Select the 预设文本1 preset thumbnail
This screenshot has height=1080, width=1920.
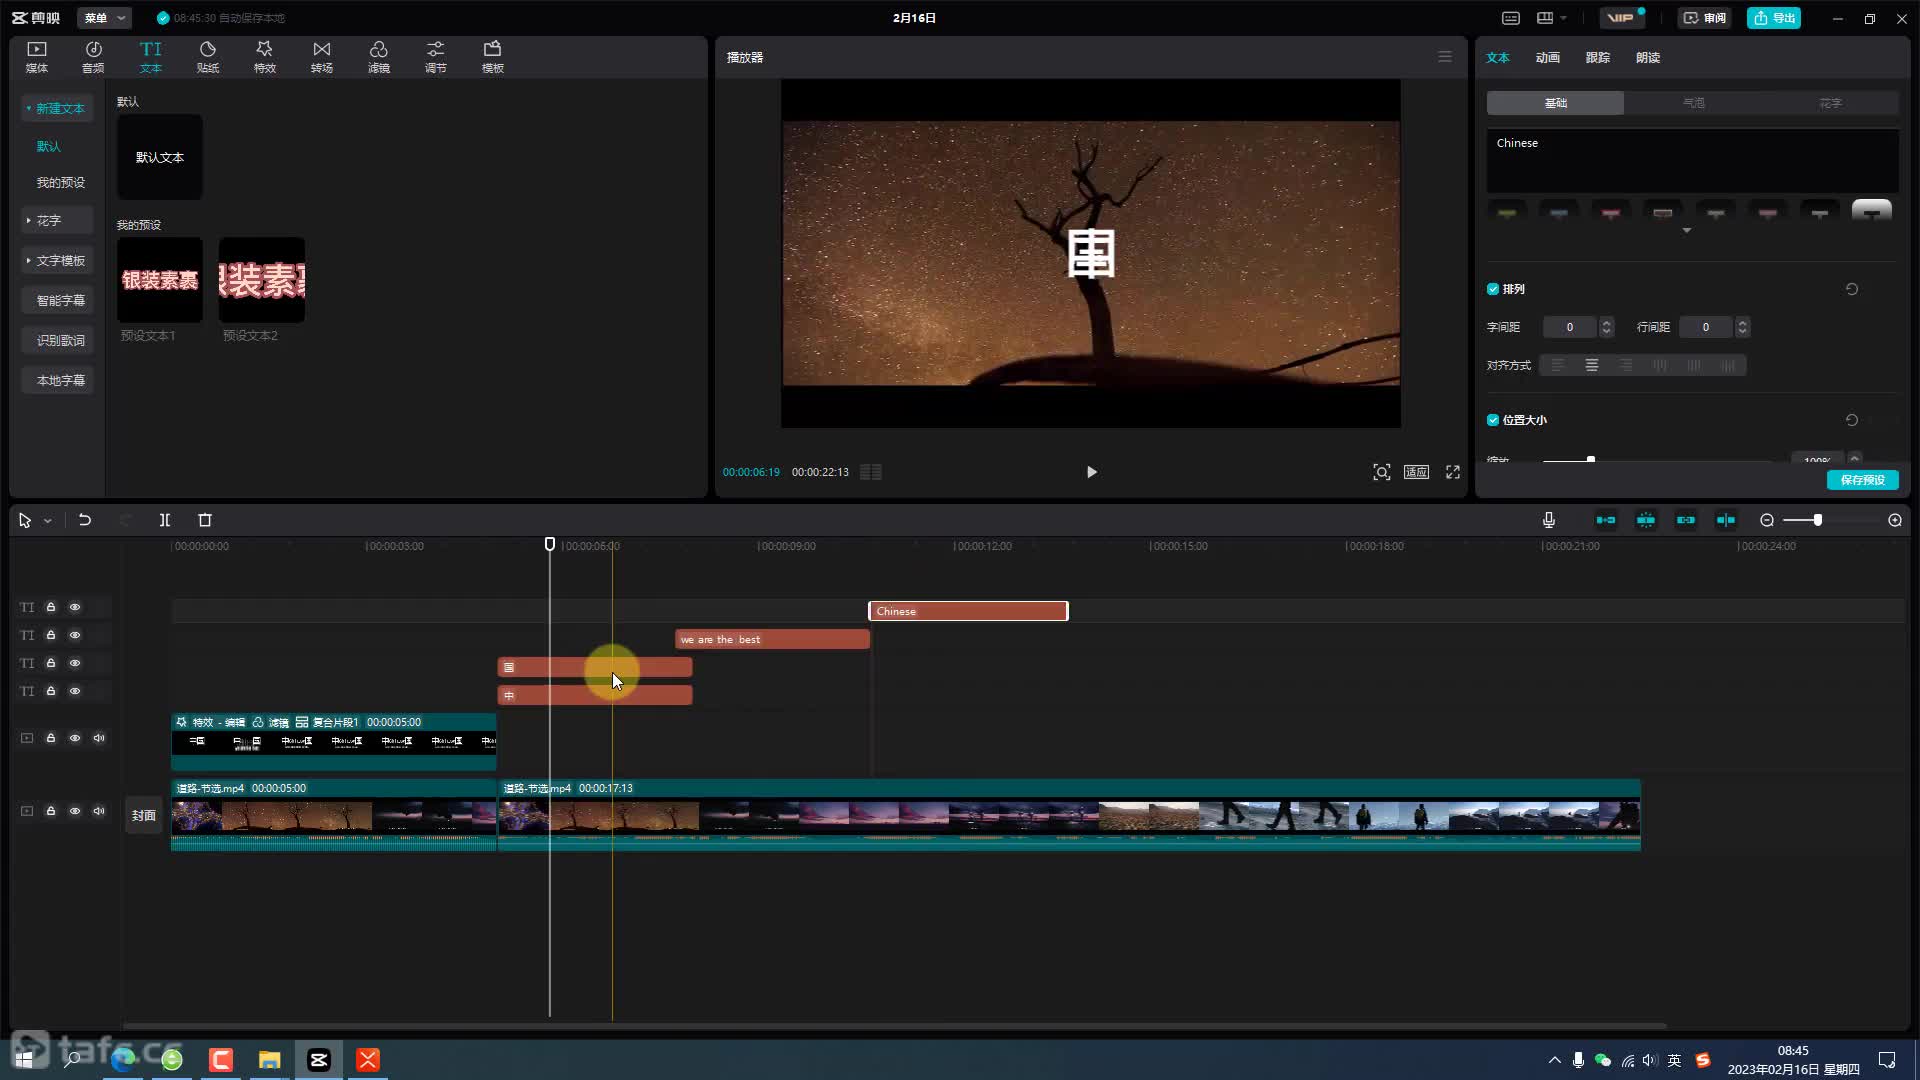[x=160, y=280]
